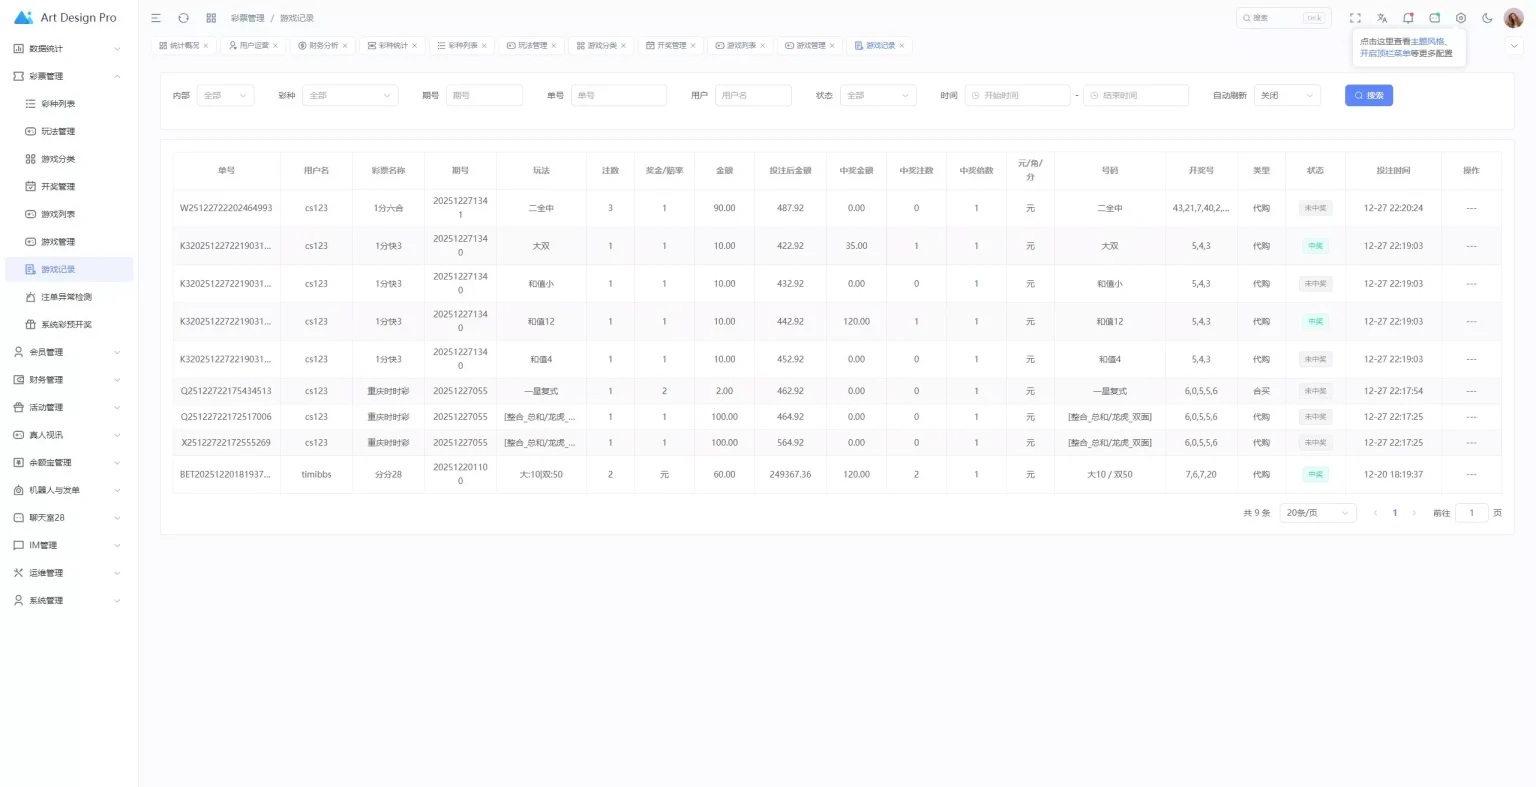Open the notification bell

[x=1408, y=18]
